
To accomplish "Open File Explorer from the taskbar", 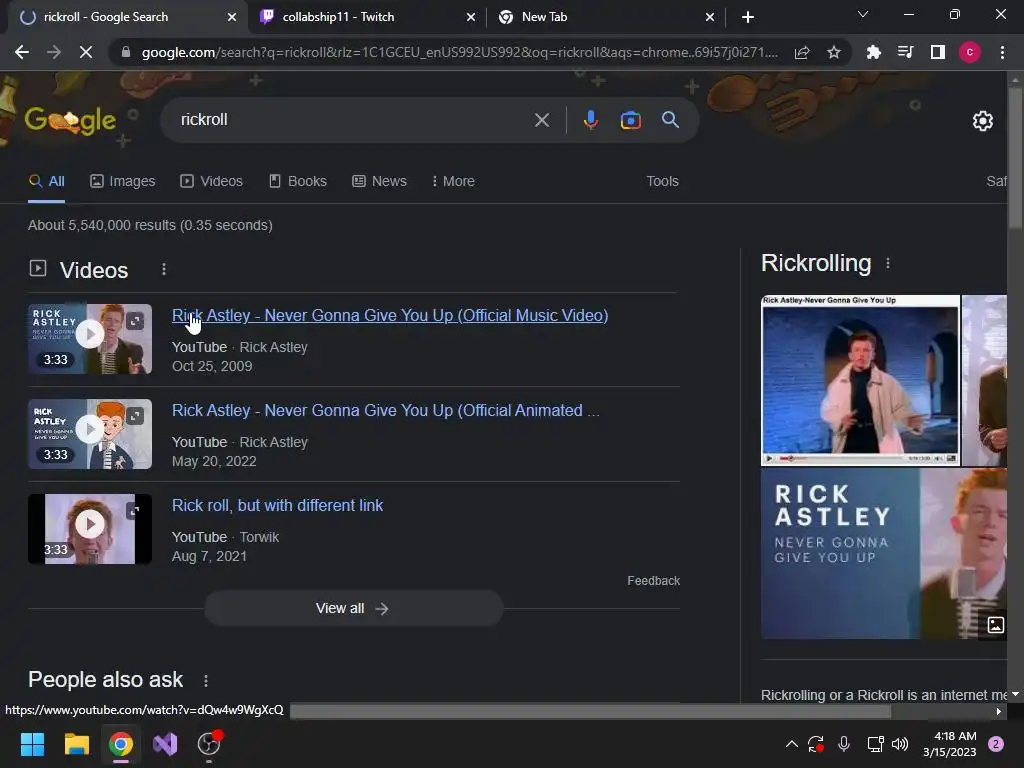I will (76, 744).
